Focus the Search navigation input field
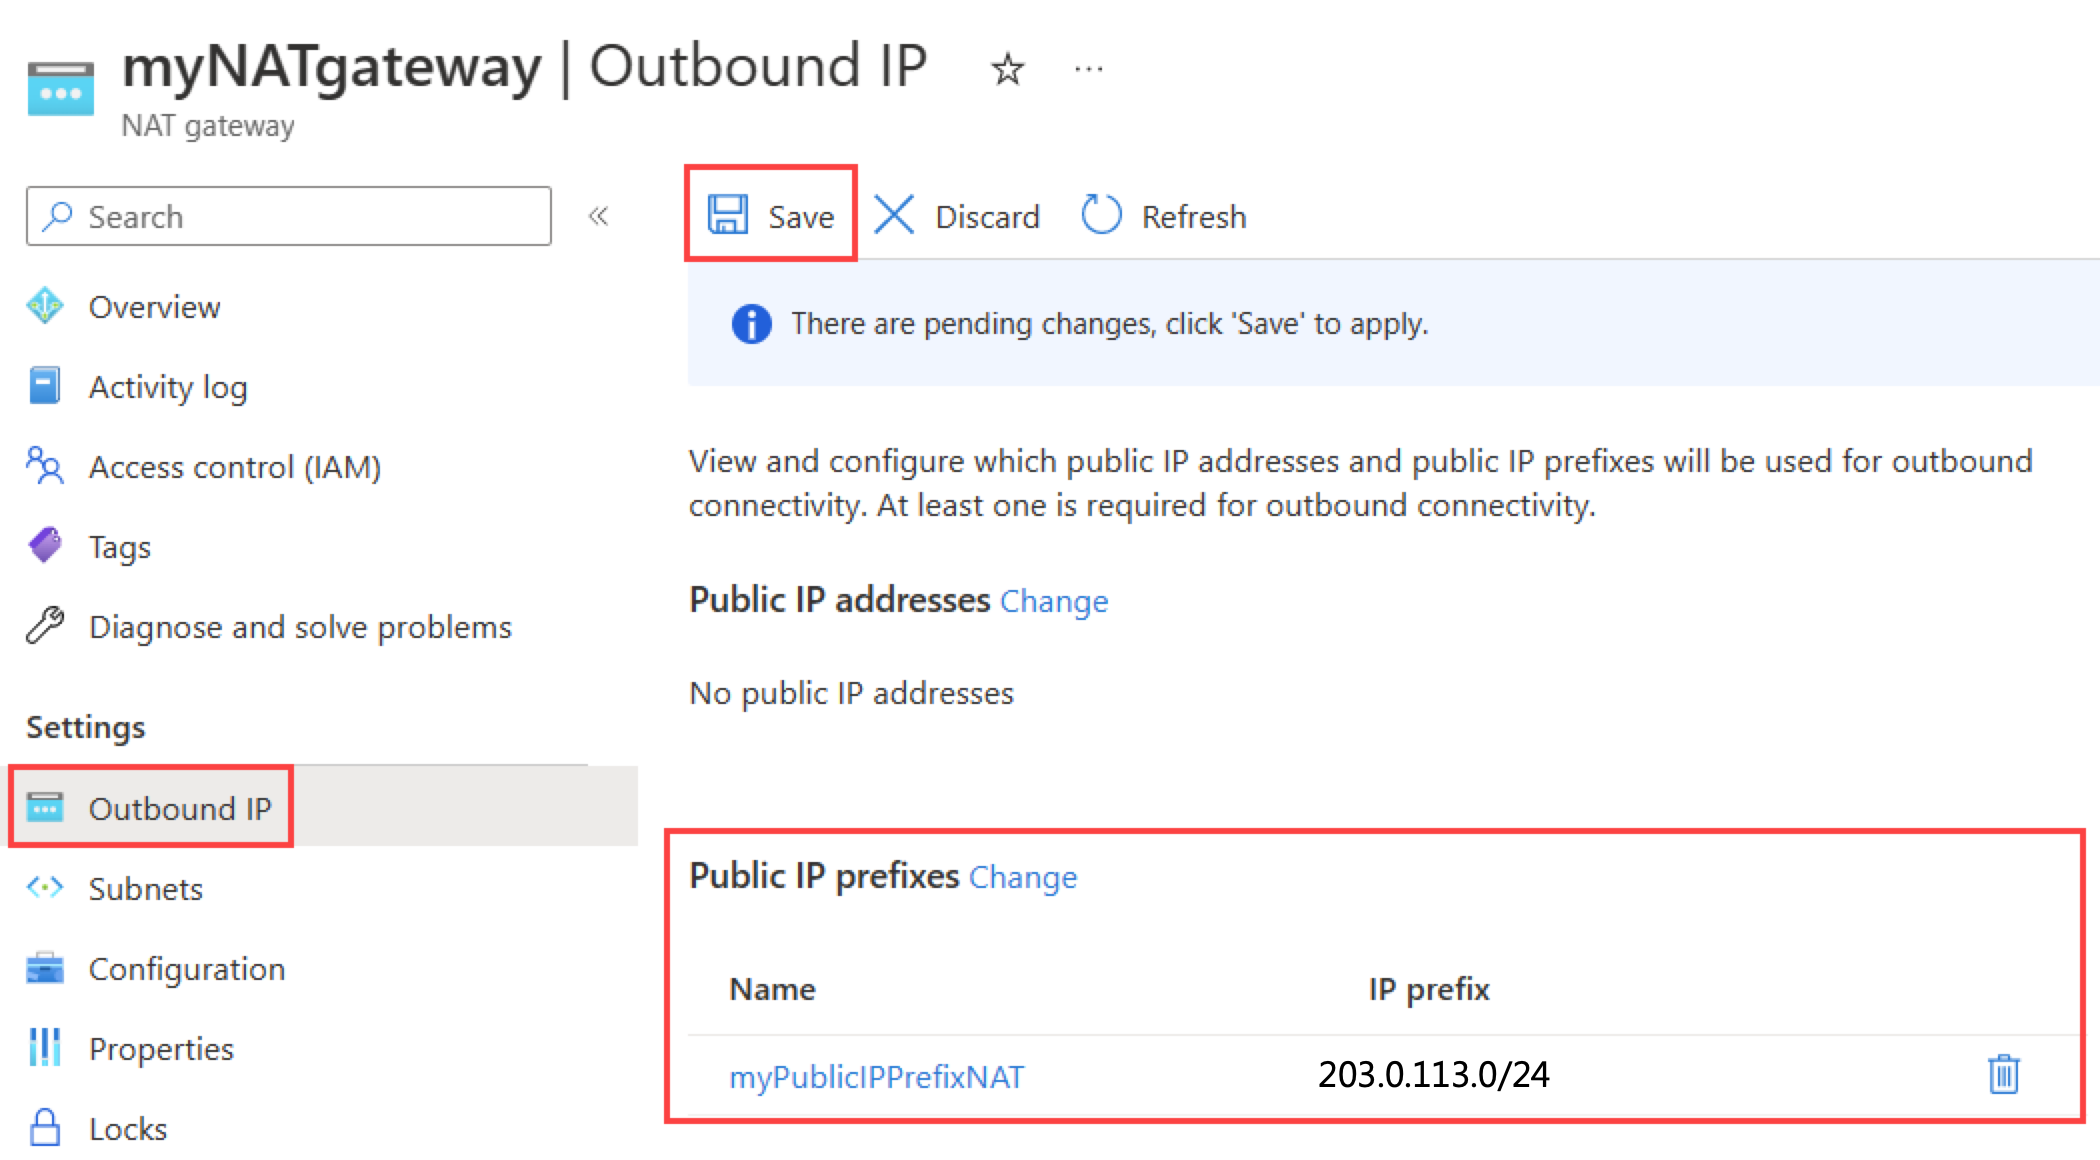This screenshot has height=1160, width=2100. click(x=284, y=216)
